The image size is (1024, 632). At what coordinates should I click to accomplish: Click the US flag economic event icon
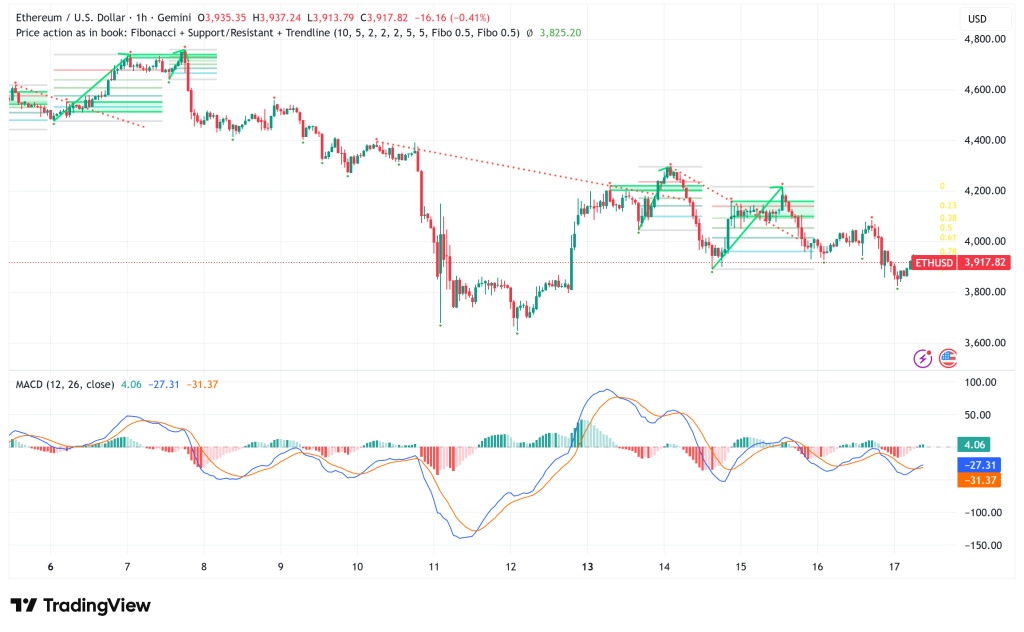944,358
